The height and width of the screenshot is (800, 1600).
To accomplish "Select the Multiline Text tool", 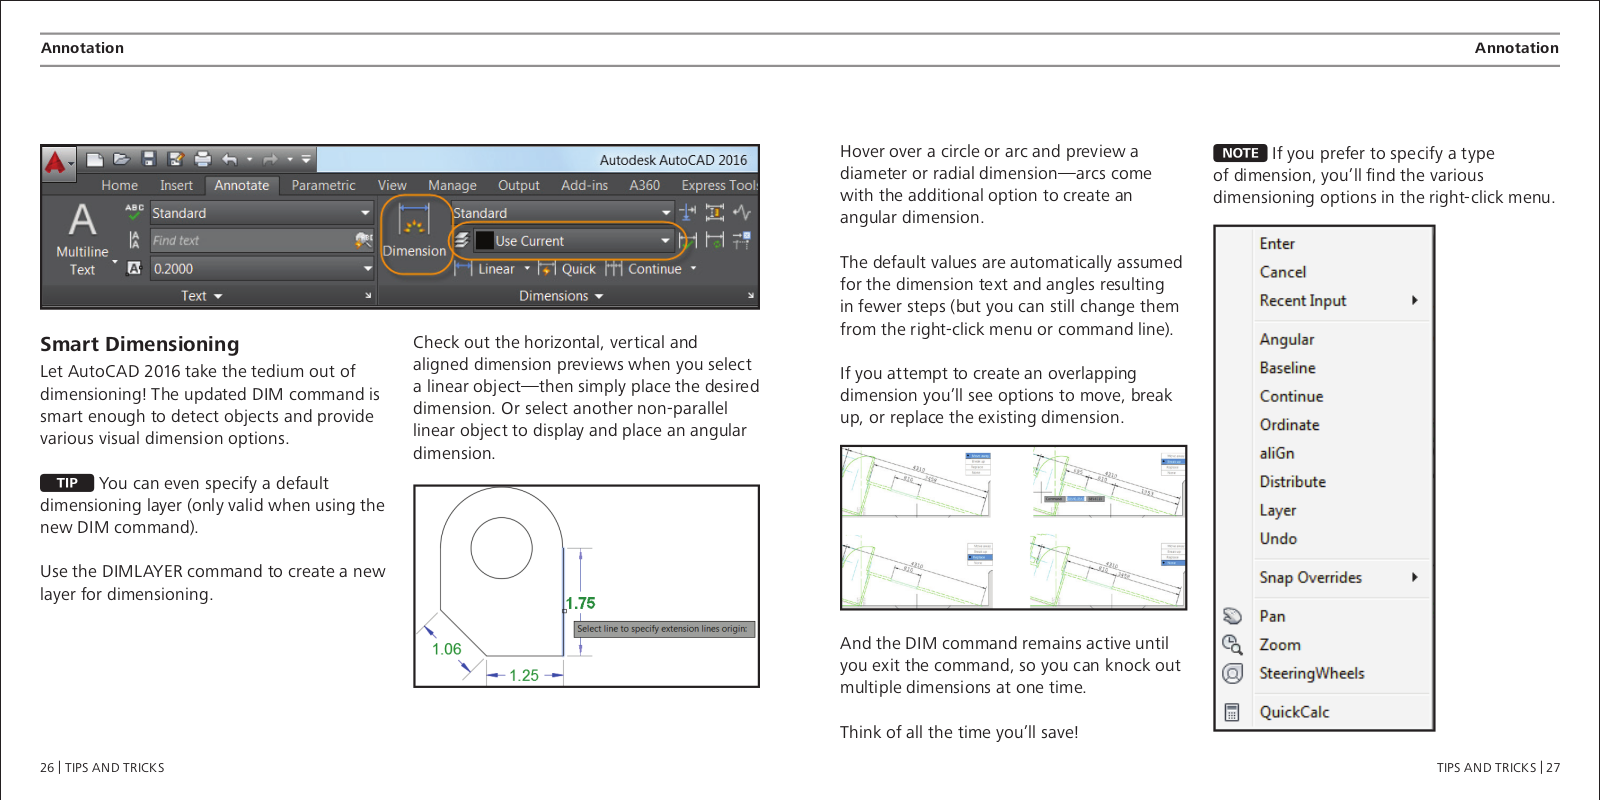I will coord(82,238).
